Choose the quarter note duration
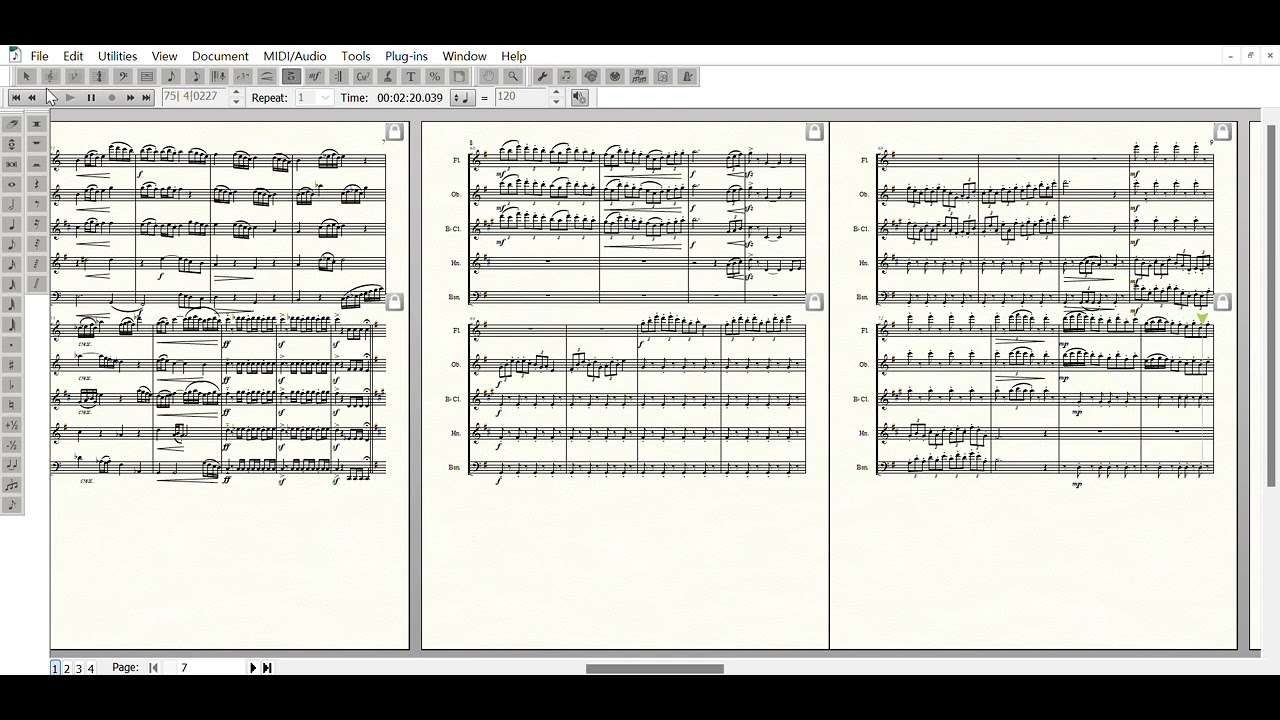Screen dimensions: 1280x720 pos(12,224)
